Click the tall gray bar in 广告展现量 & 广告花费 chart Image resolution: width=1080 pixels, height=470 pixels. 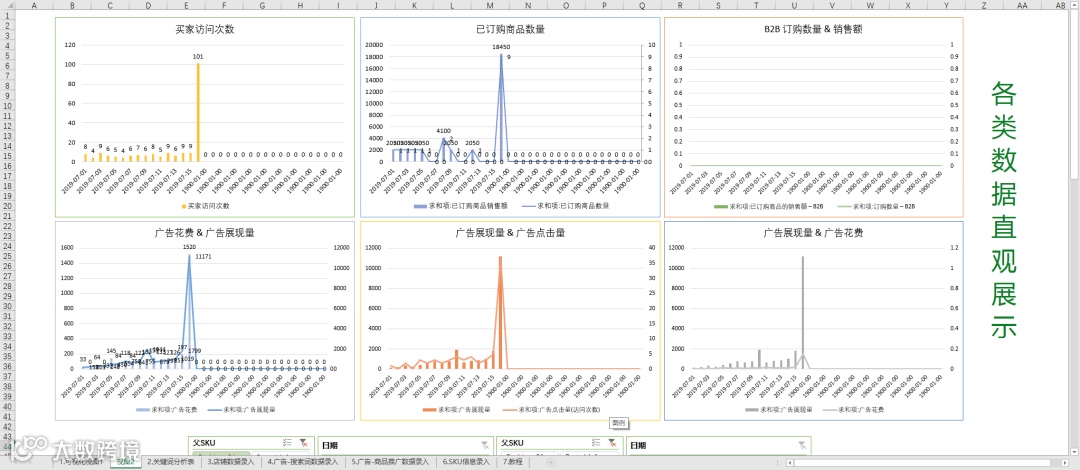(x=802, y=312)
